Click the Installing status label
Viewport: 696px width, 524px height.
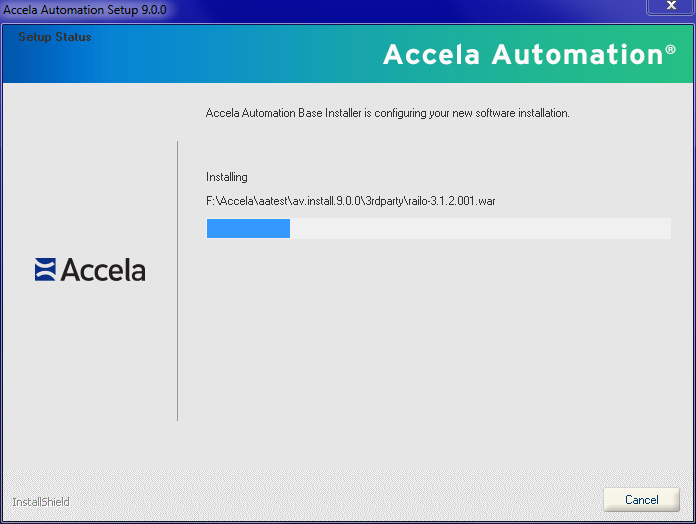[x=226, y=177]
